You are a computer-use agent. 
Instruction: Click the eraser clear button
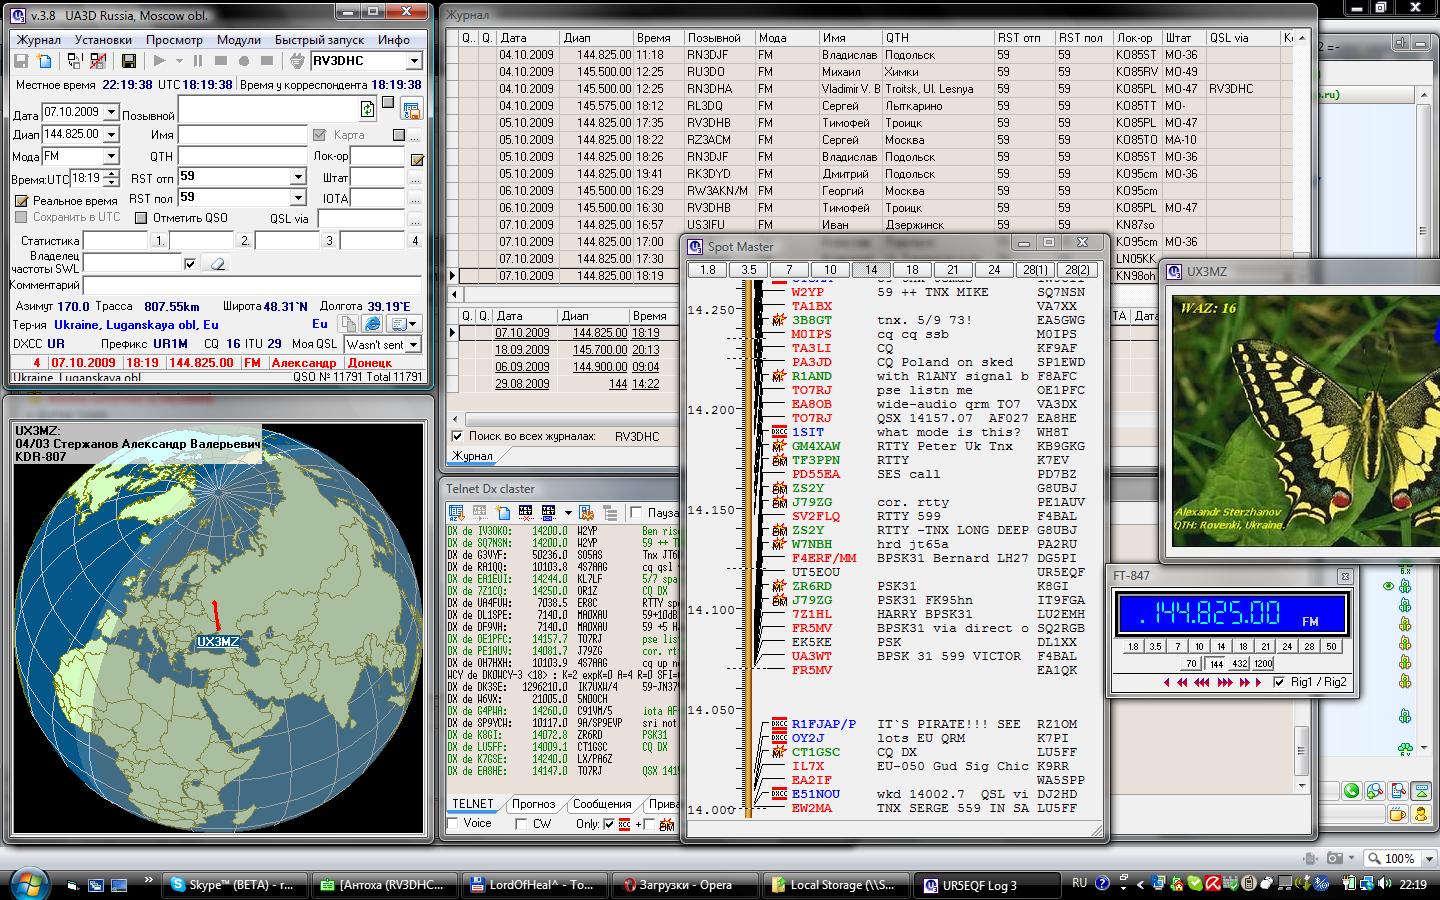(x=215, y=263)
